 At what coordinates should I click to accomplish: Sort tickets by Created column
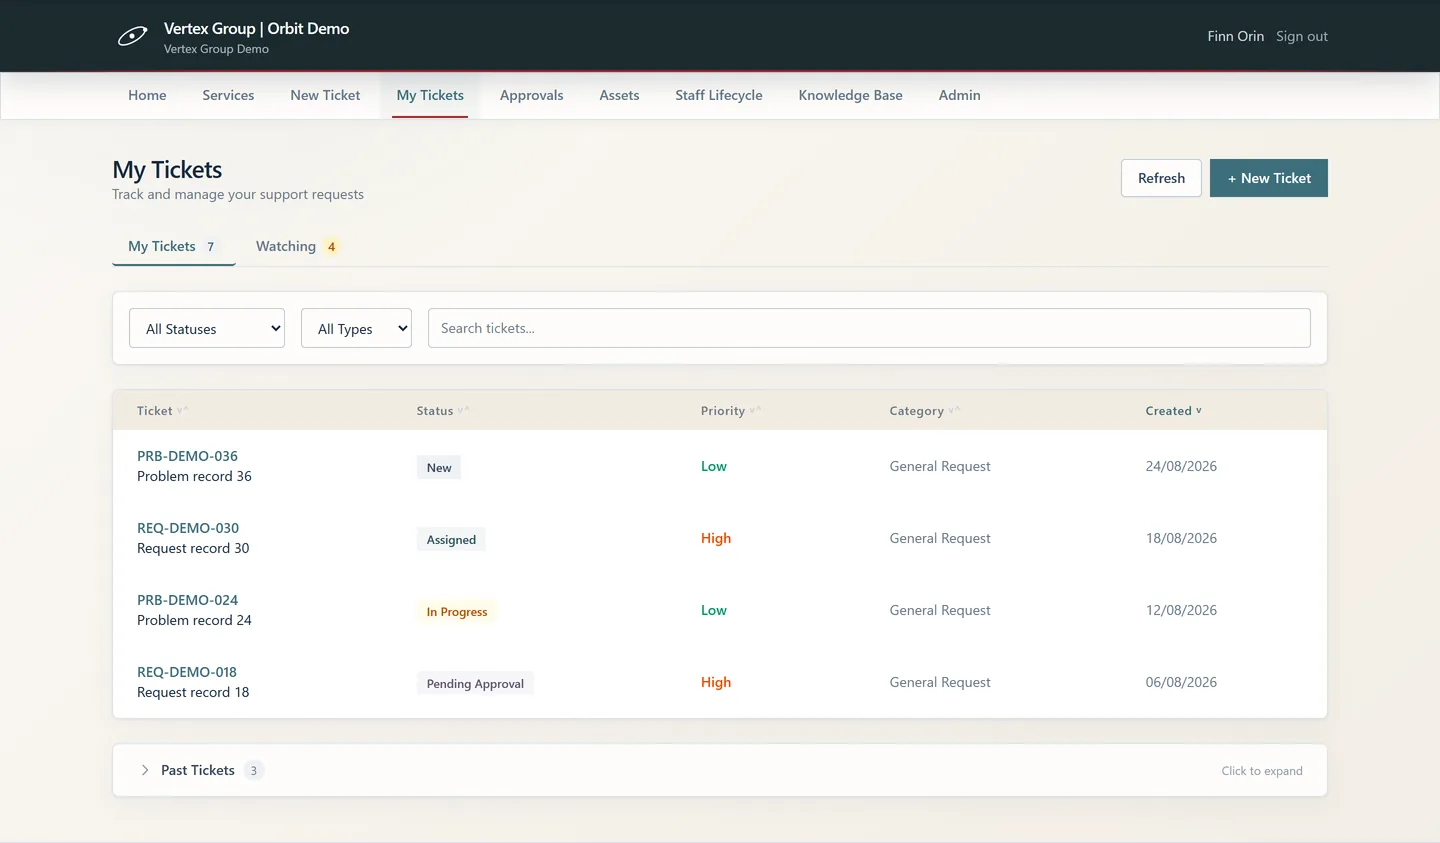[x=1174, y=411]
